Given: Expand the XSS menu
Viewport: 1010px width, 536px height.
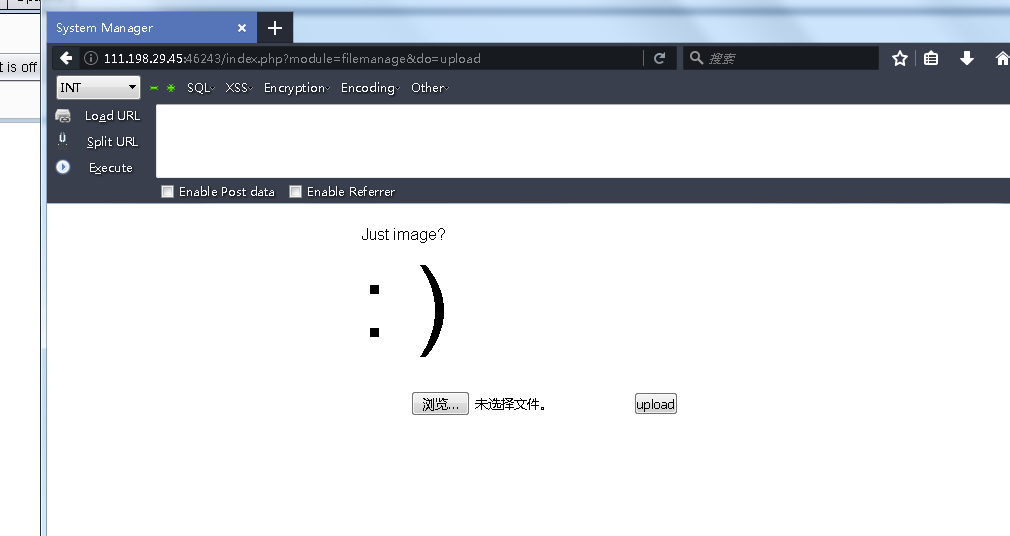Looking at the screenshot, I should click(239, 88).
